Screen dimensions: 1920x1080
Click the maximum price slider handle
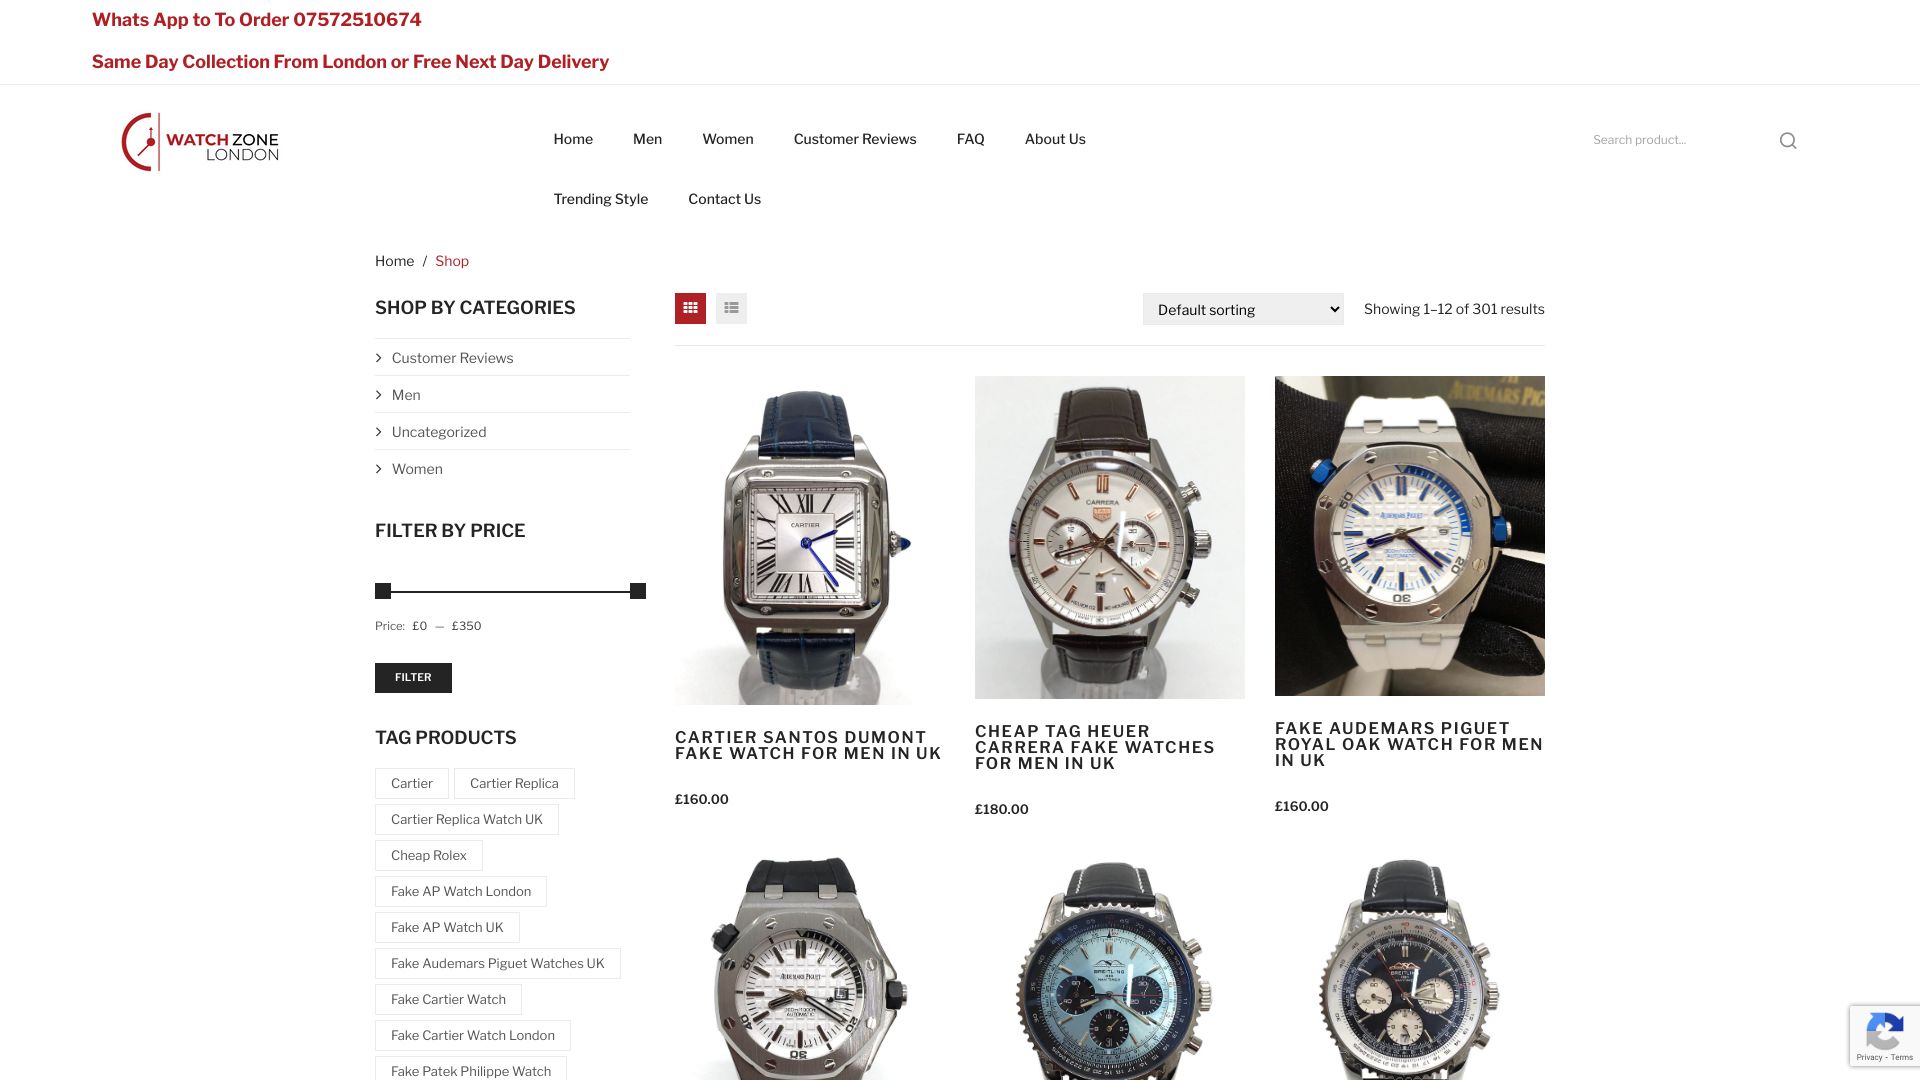point(638,591)
